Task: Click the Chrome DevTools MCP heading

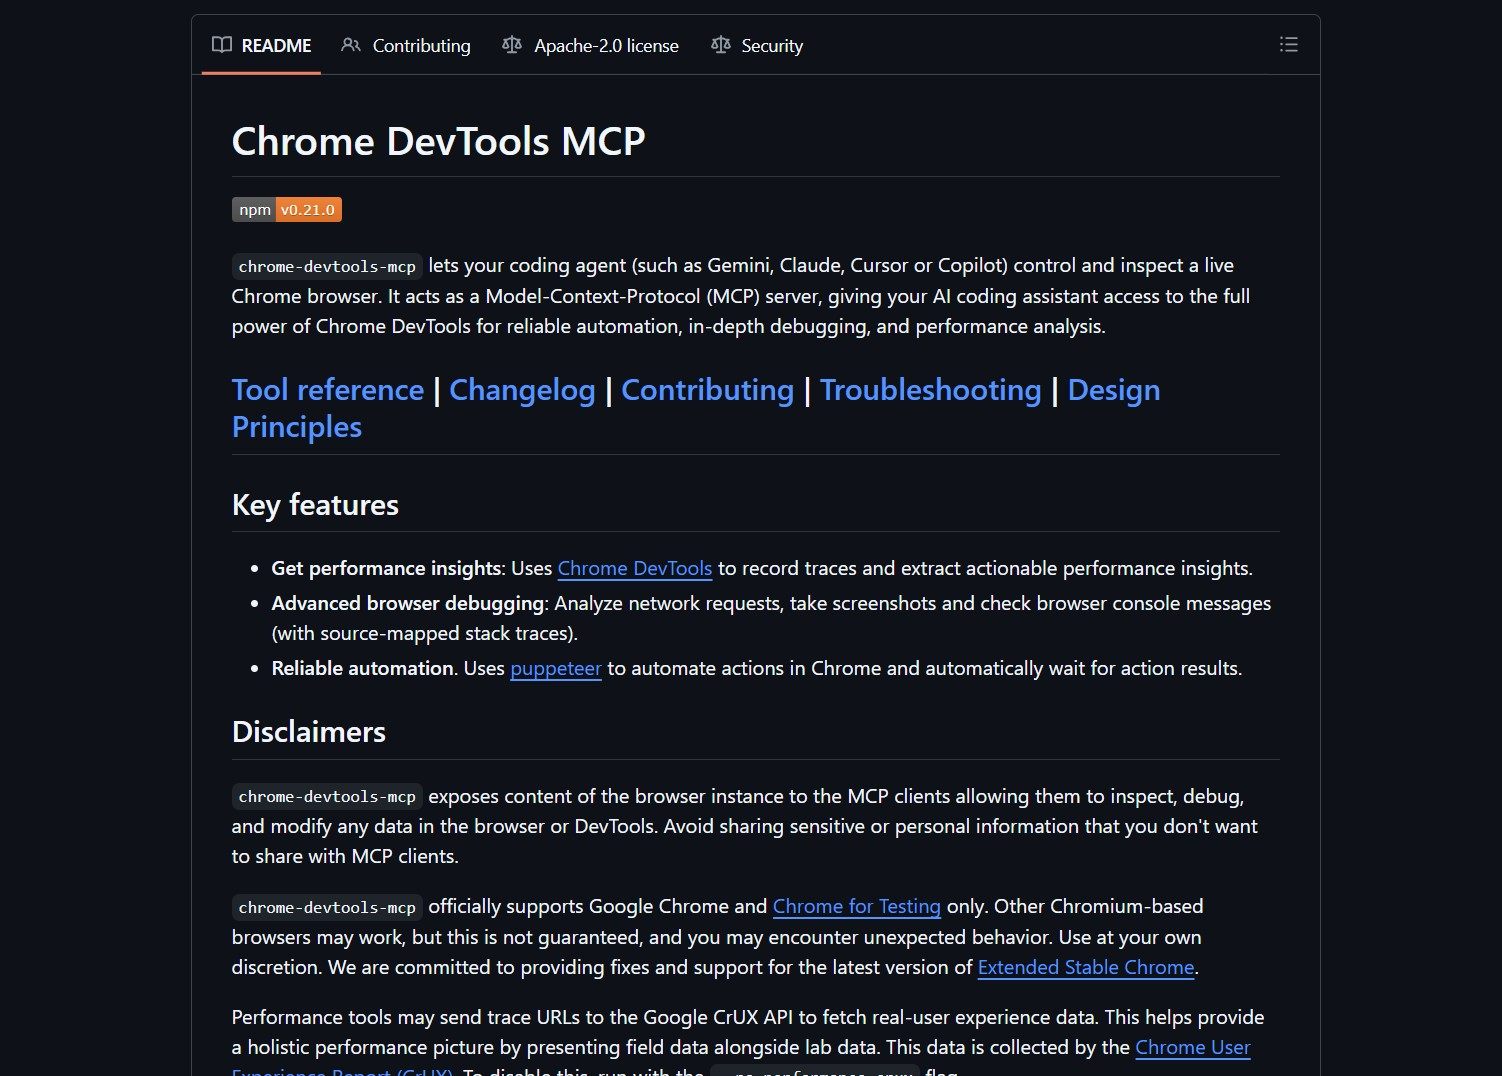Action: click(x=439, y=141)
